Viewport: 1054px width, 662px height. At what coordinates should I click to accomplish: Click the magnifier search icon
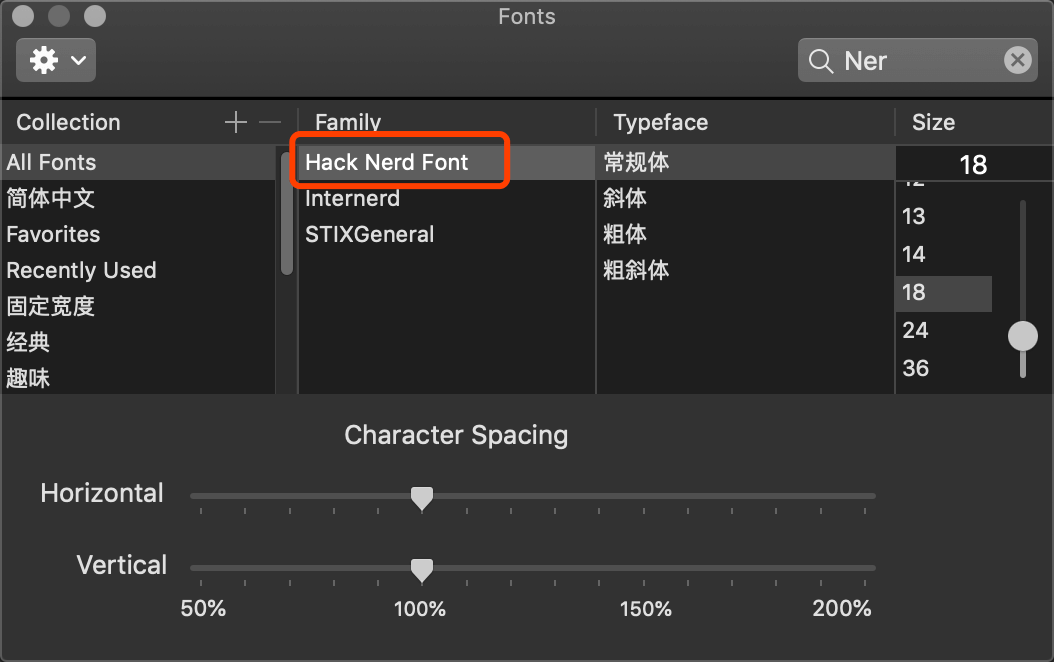coord(820,61)
